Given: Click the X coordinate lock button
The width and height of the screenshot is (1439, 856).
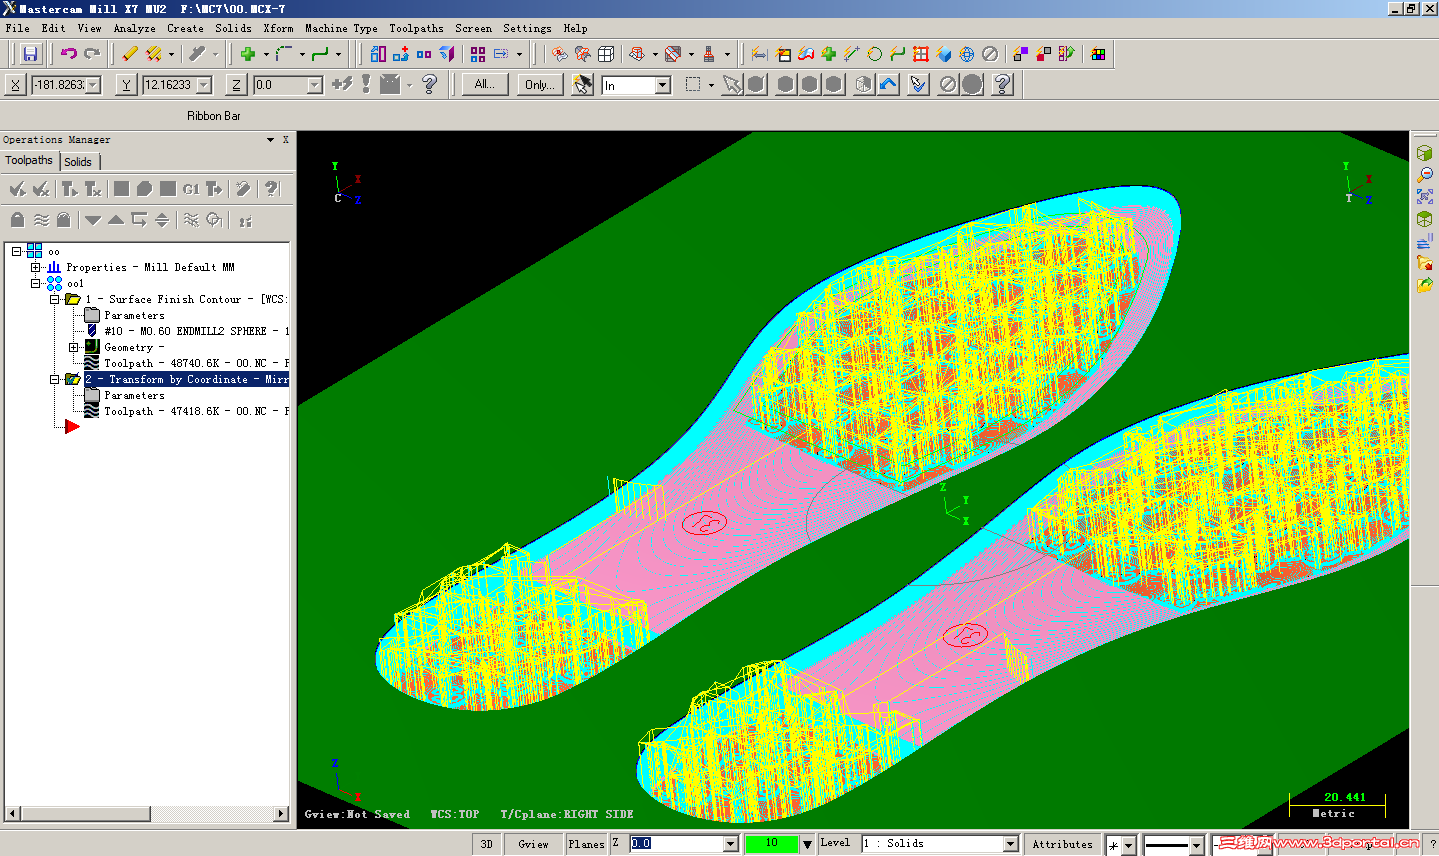Looking at the screenshot, I should (15, 85).
